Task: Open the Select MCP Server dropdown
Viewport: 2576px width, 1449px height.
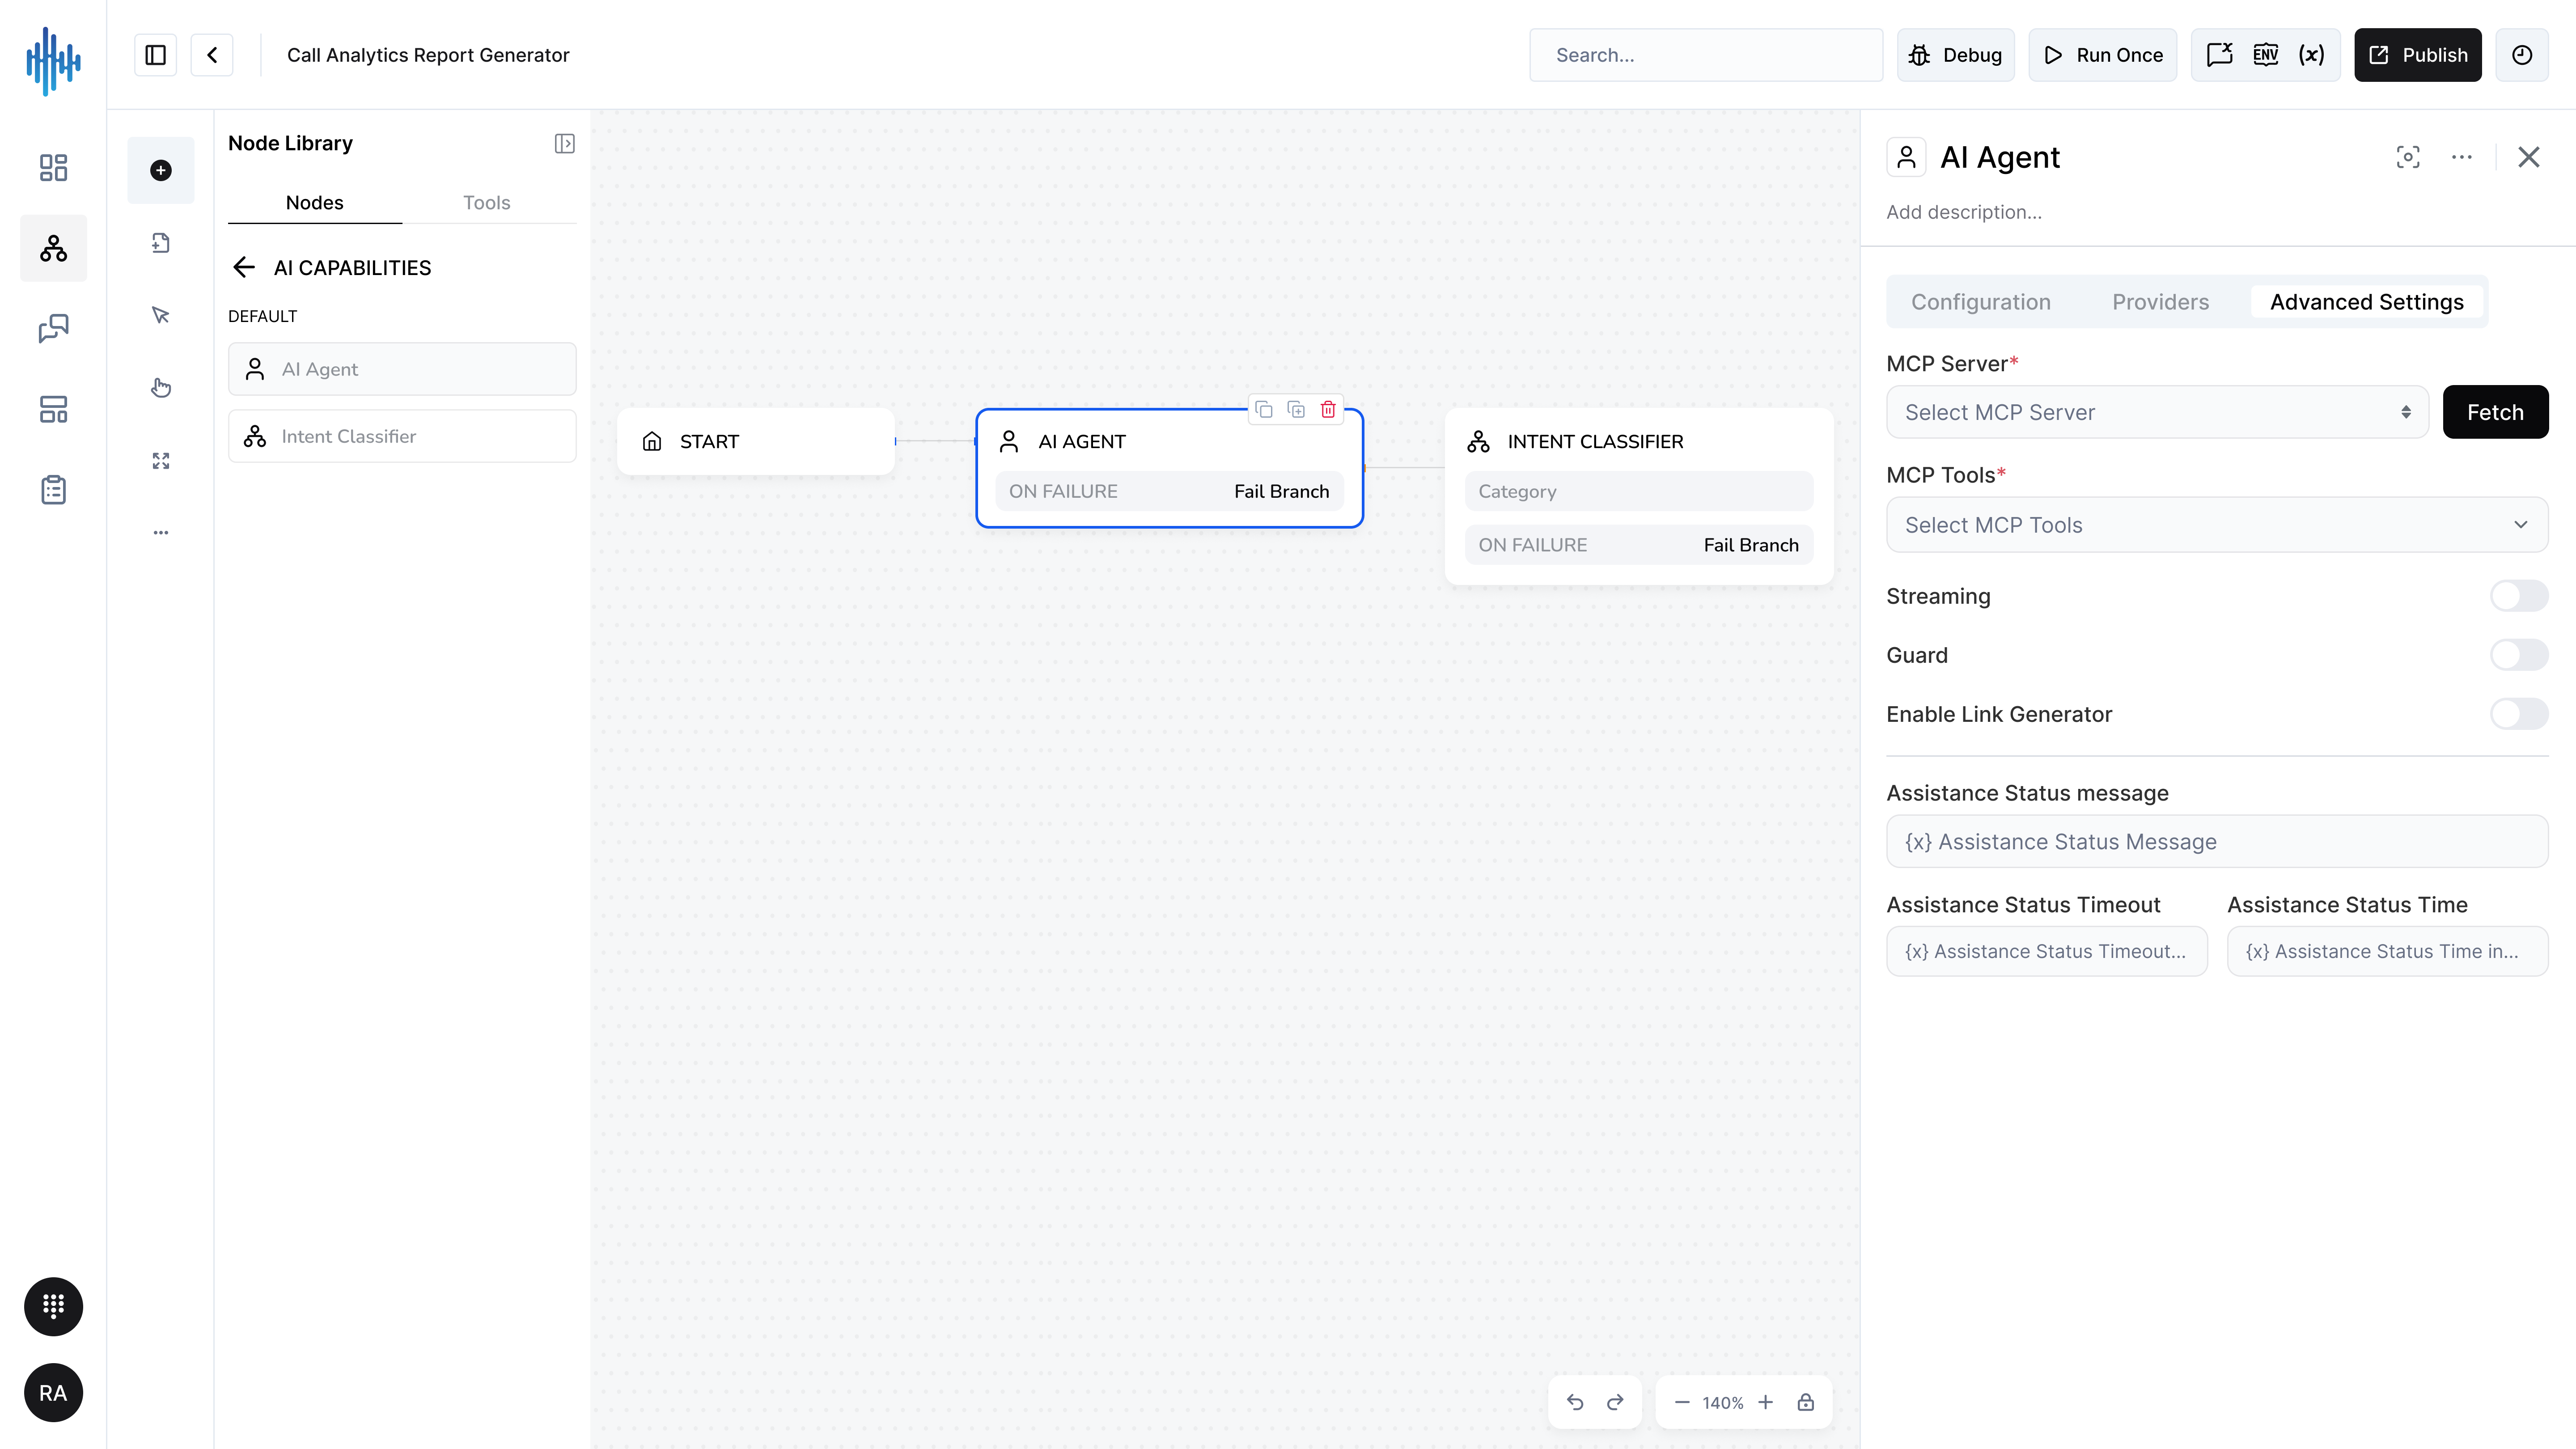Action: [2157, 412]
